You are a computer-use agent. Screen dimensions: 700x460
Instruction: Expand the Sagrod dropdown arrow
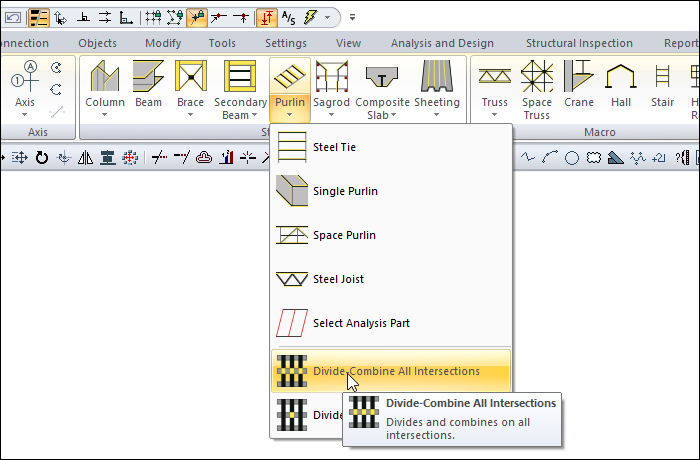[x=331, y=115]
